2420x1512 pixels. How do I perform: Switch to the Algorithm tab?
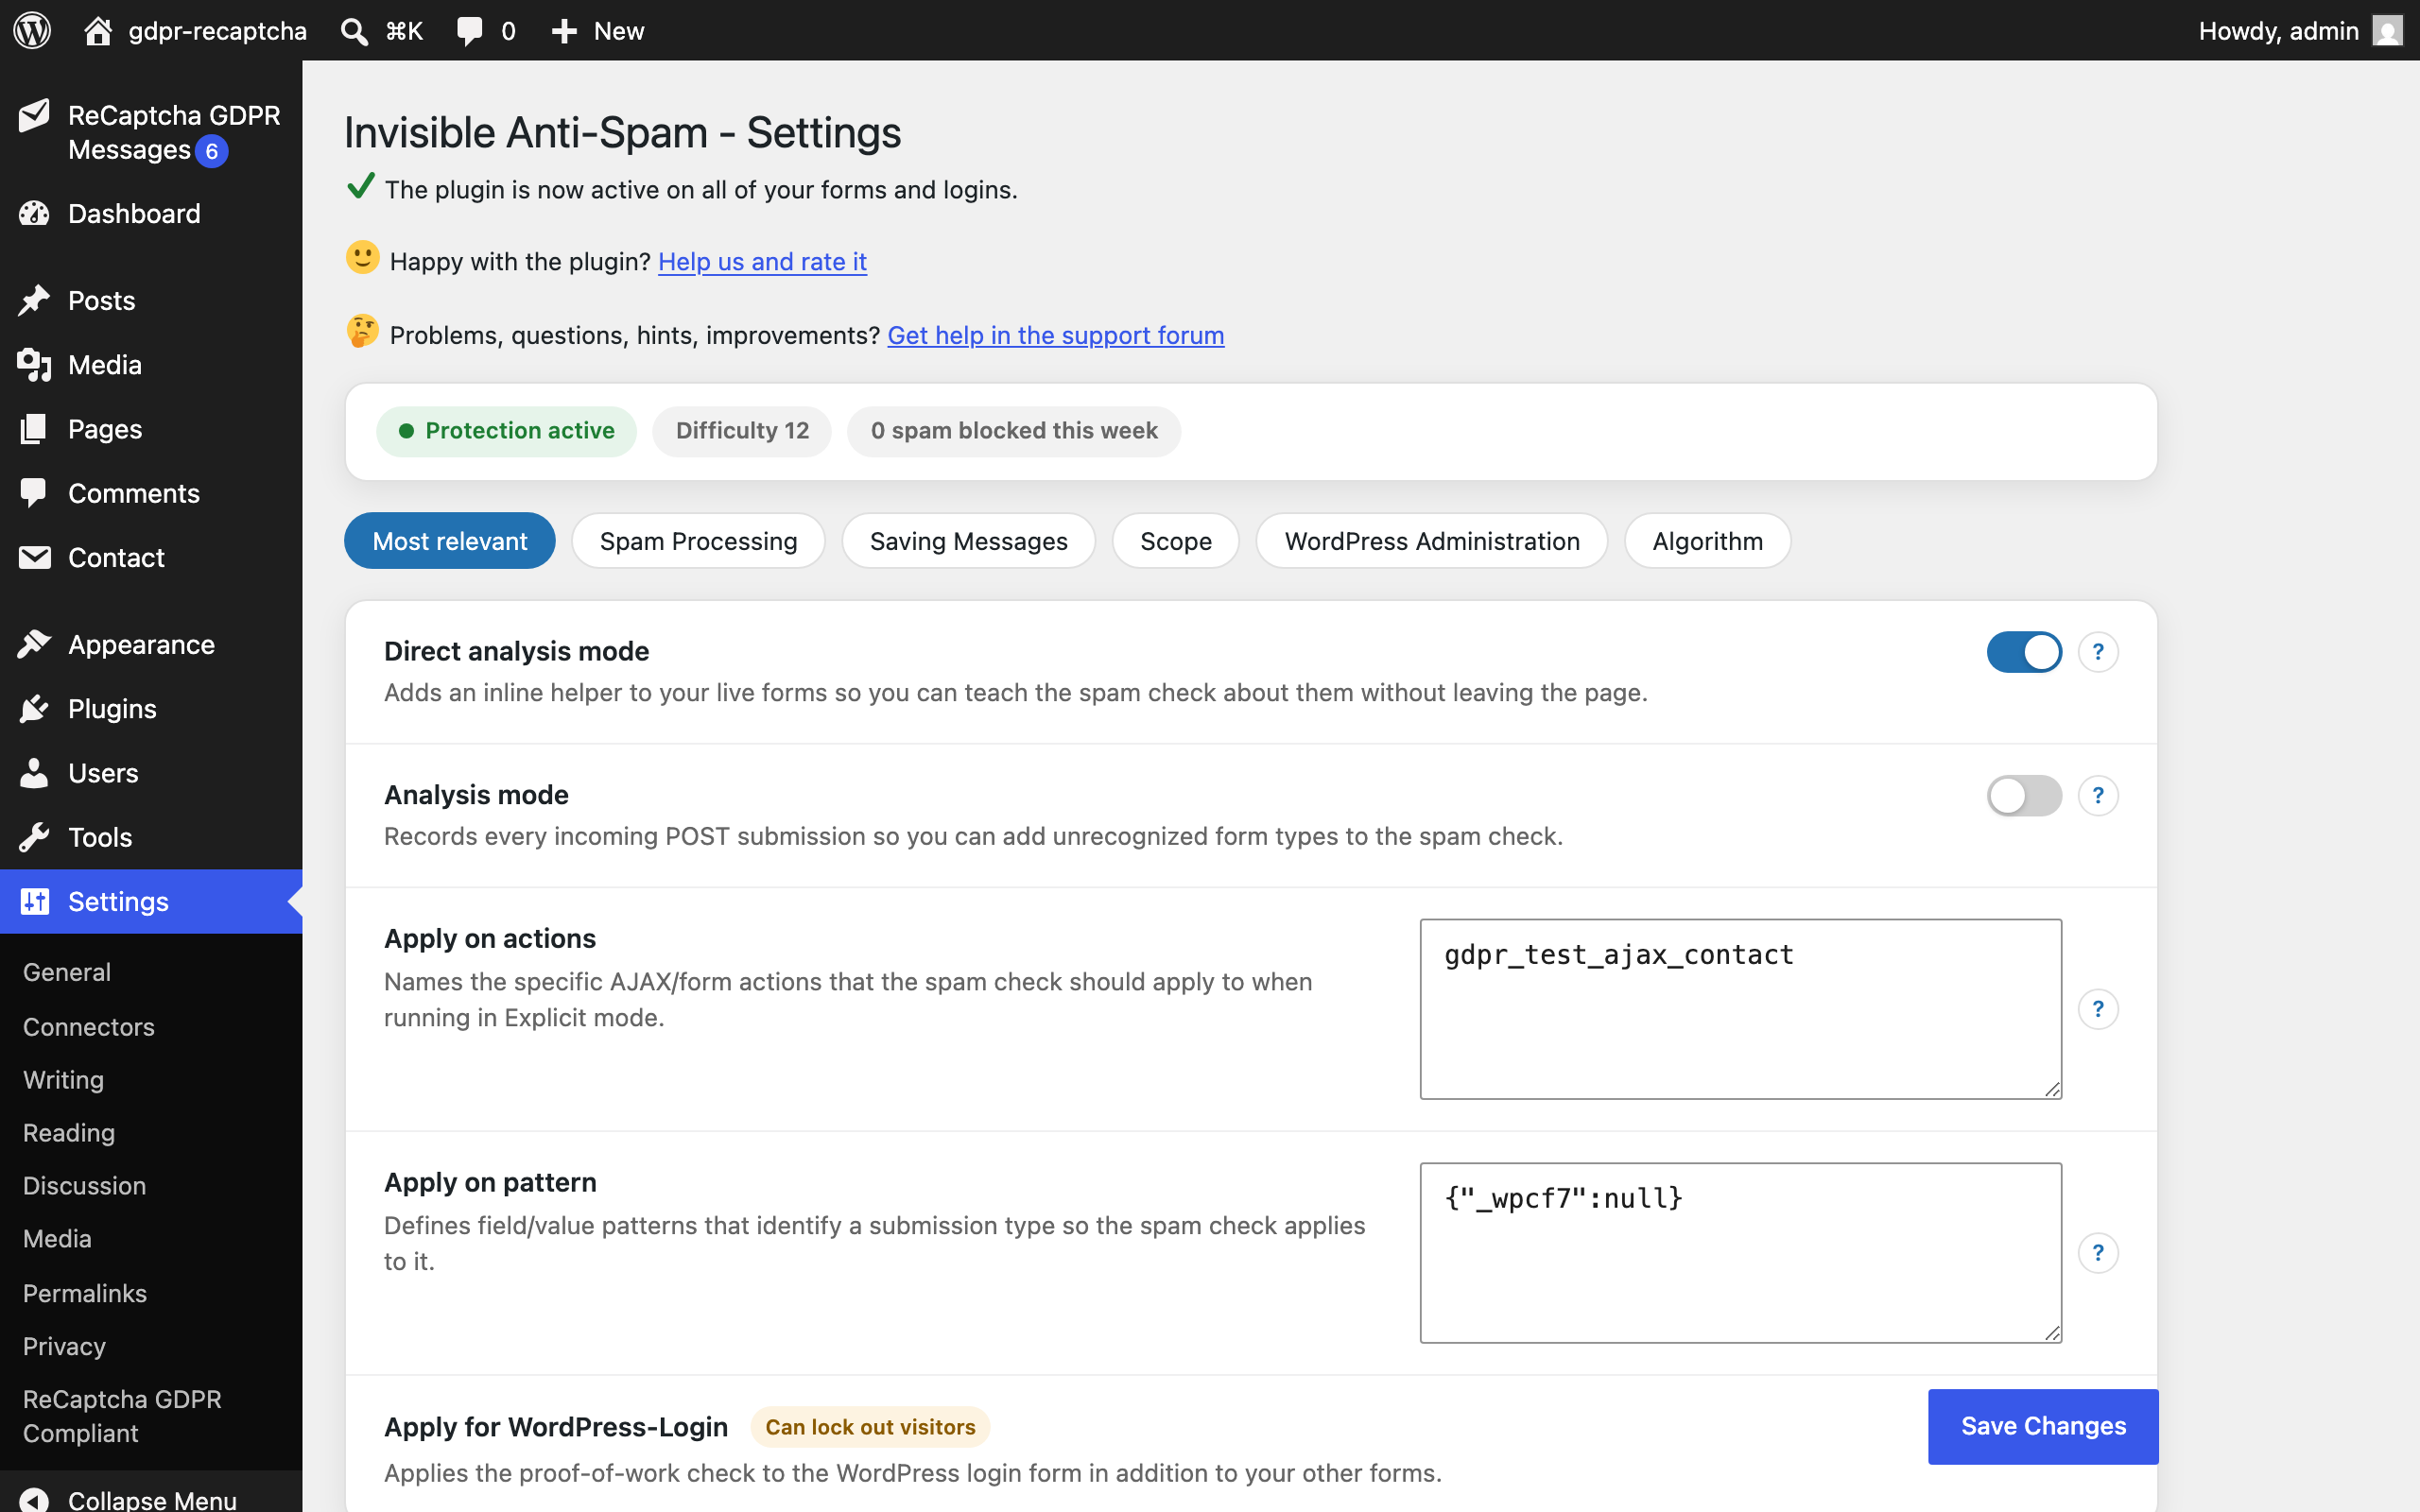click(1708, 541)
